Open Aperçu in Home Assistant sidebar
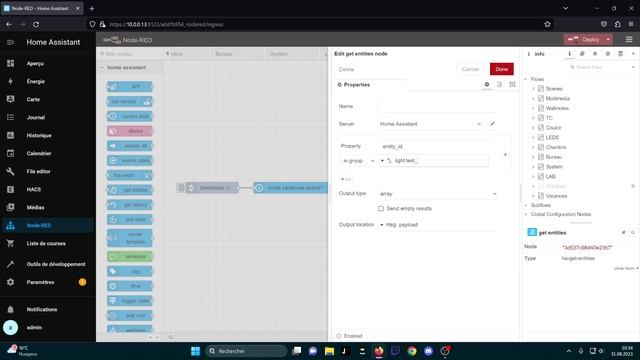 [48, 64]
